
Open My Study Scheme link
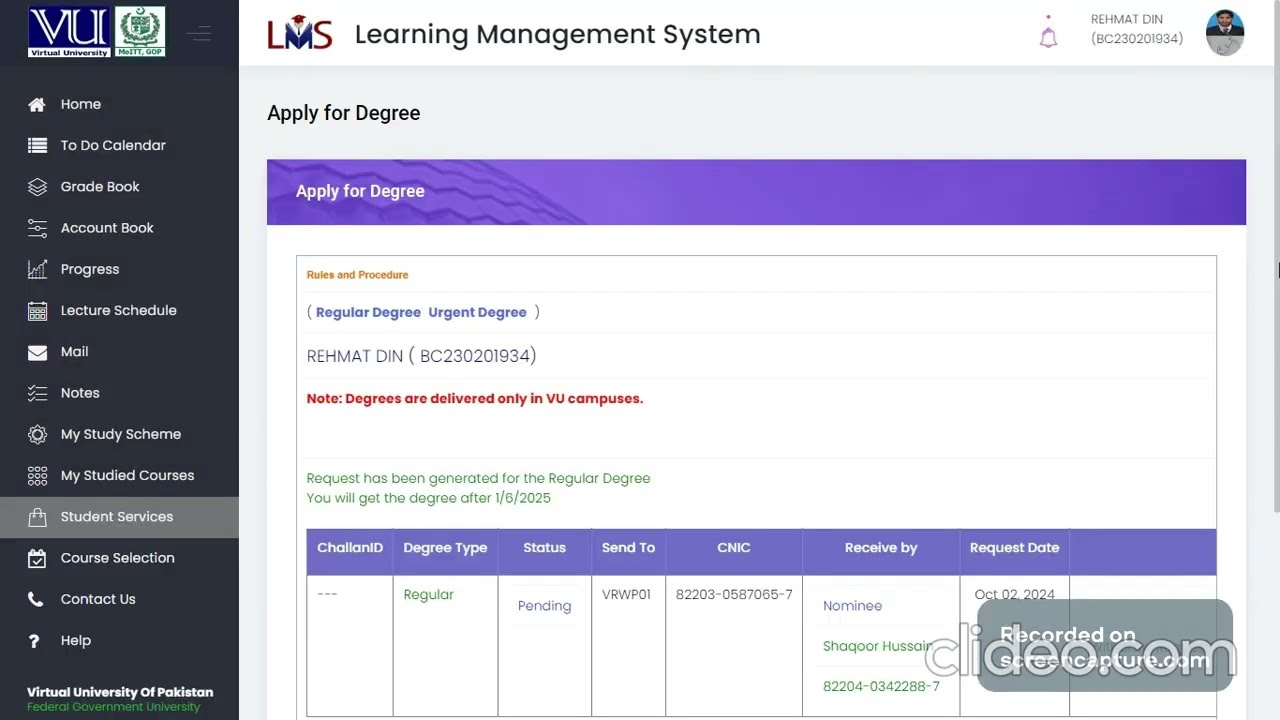point(121,434)
